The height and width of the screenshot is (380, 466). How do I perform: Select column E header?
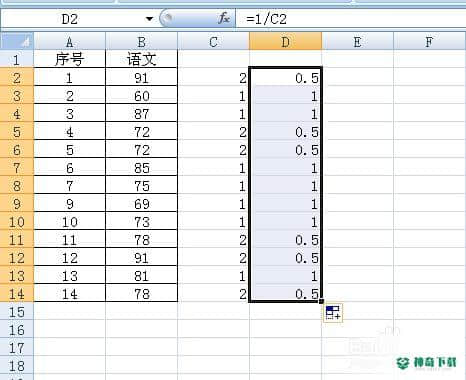pos(357,42)
